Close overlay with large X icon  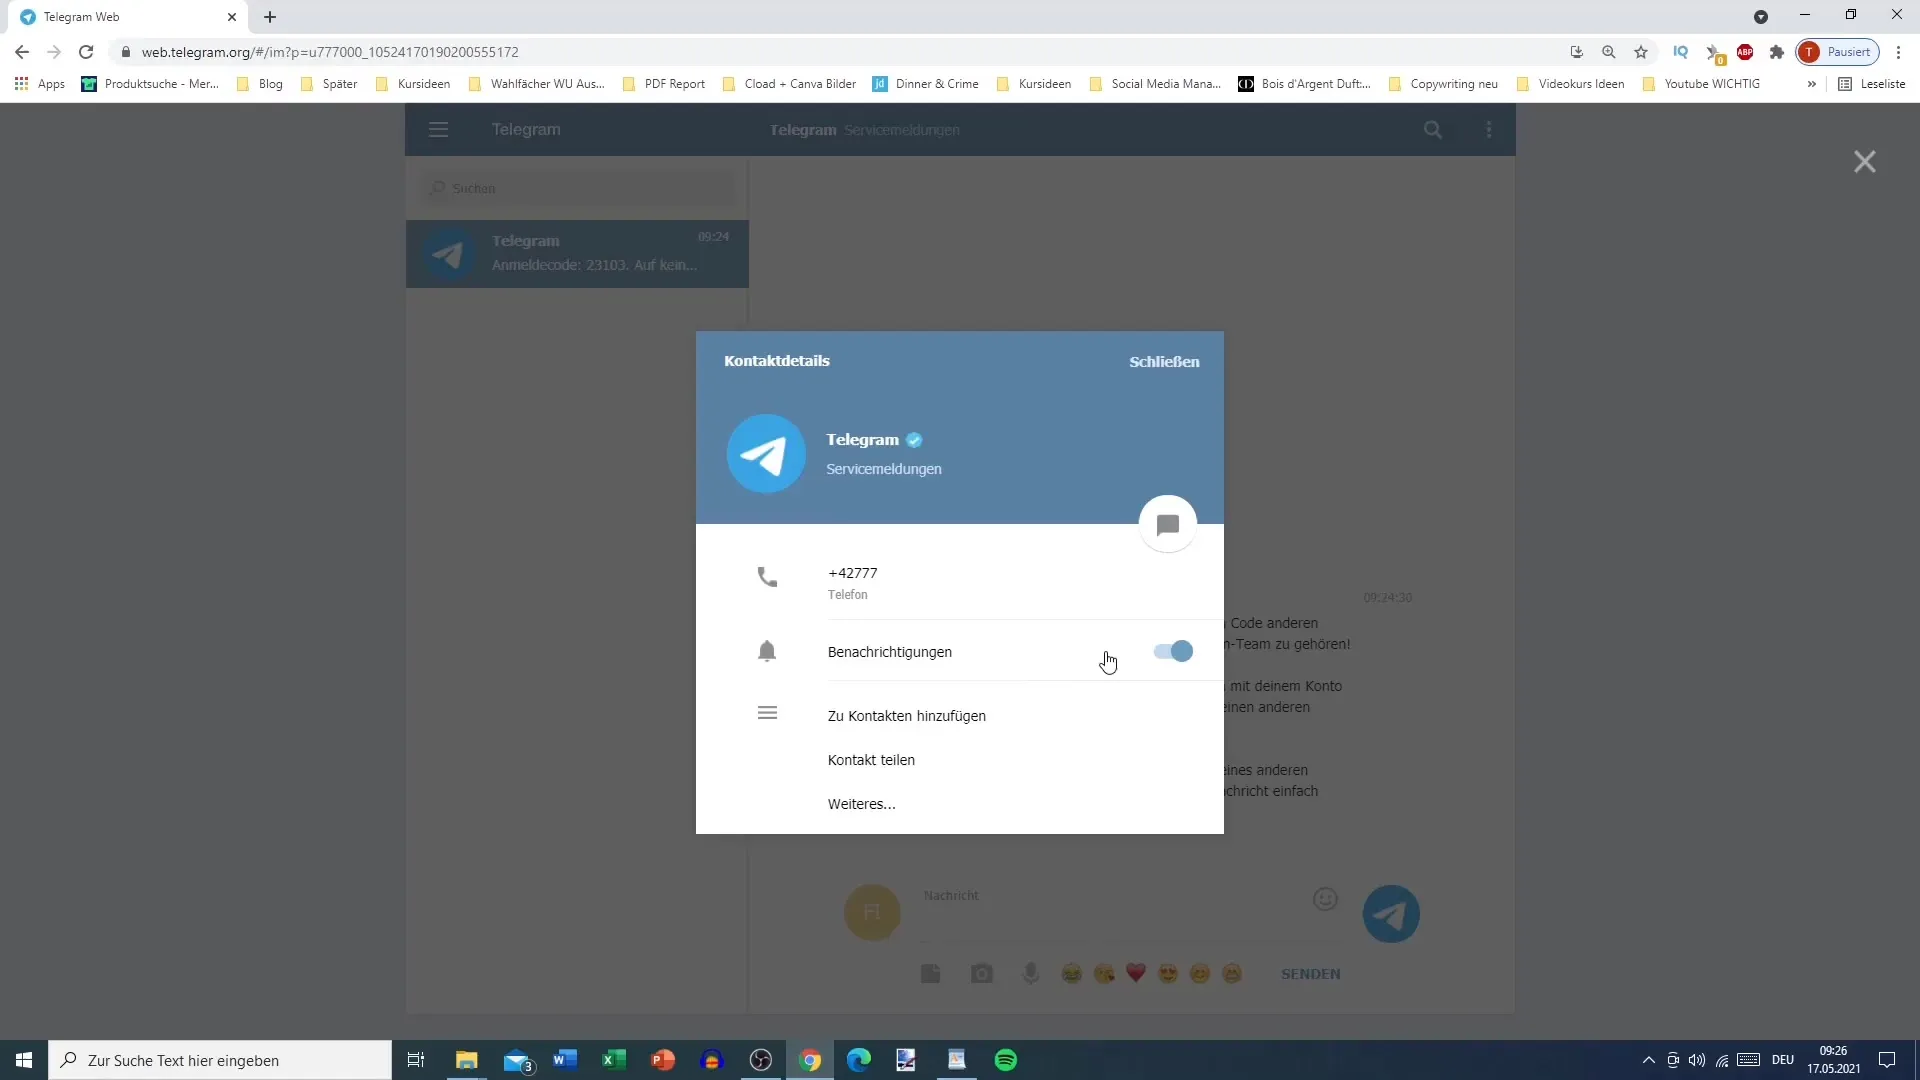point(1864,161)
